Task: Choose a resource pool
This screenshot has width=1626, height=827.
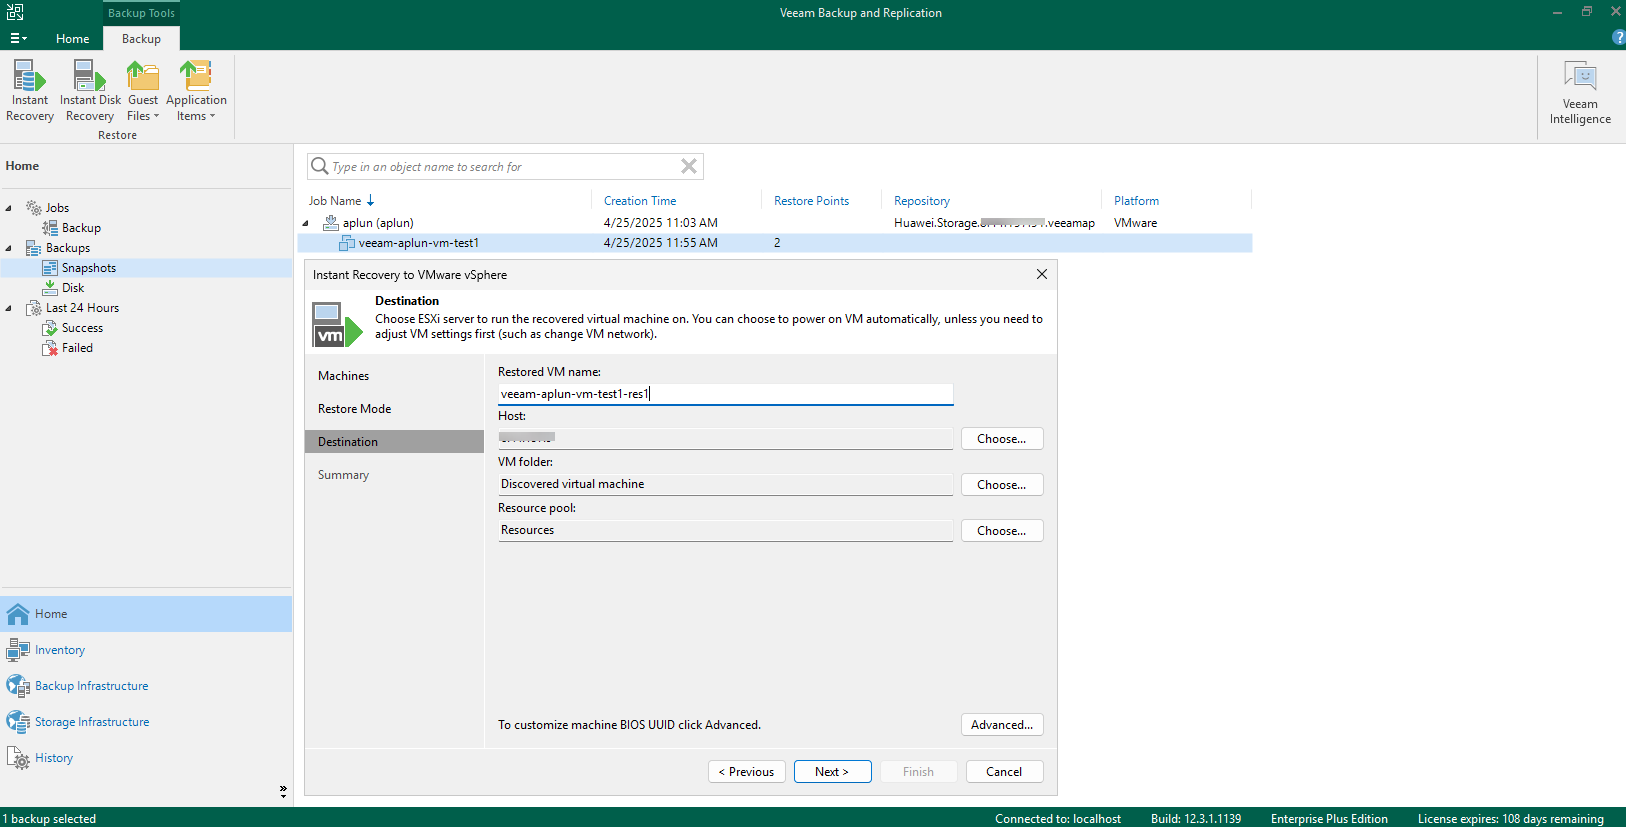Action: [1002, 531]
